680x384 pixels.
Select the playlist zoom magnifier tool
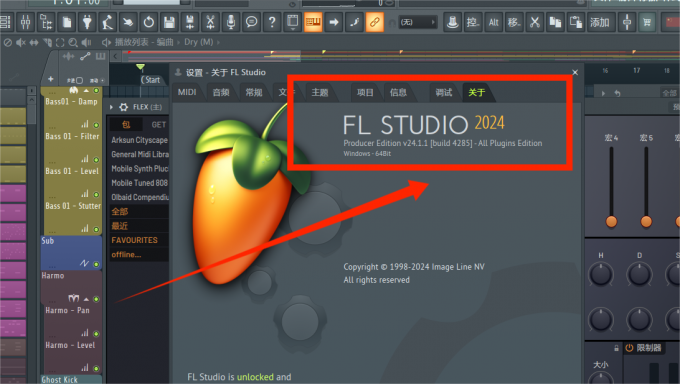coord(73,43)
